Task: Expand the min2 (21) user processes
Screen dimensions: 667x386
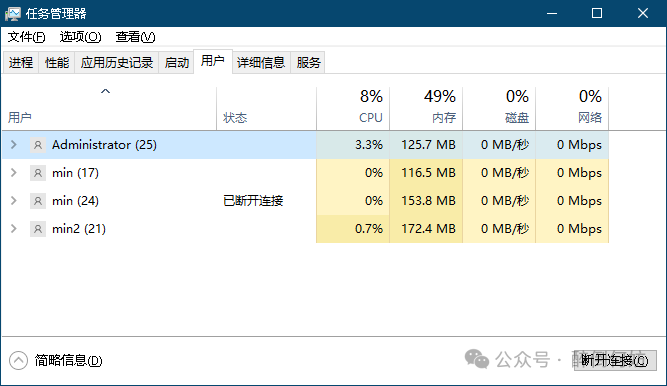Action: click(14, 229)
